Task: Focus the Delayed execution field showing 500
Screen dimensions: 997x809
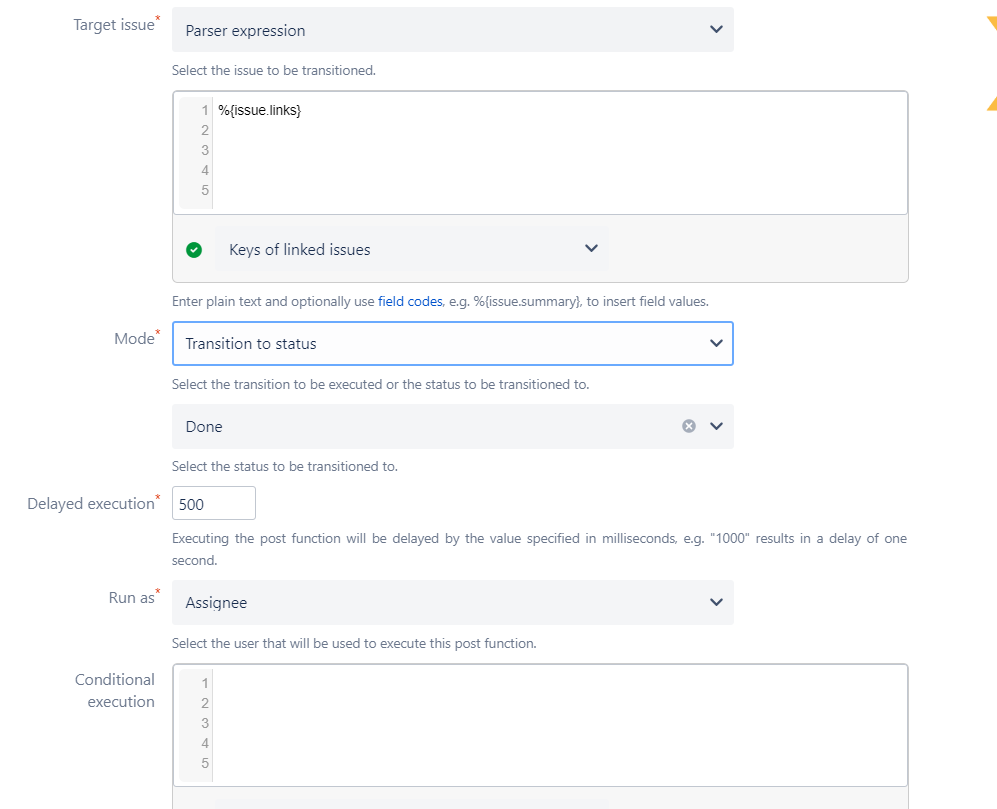Action: point(214,504)
